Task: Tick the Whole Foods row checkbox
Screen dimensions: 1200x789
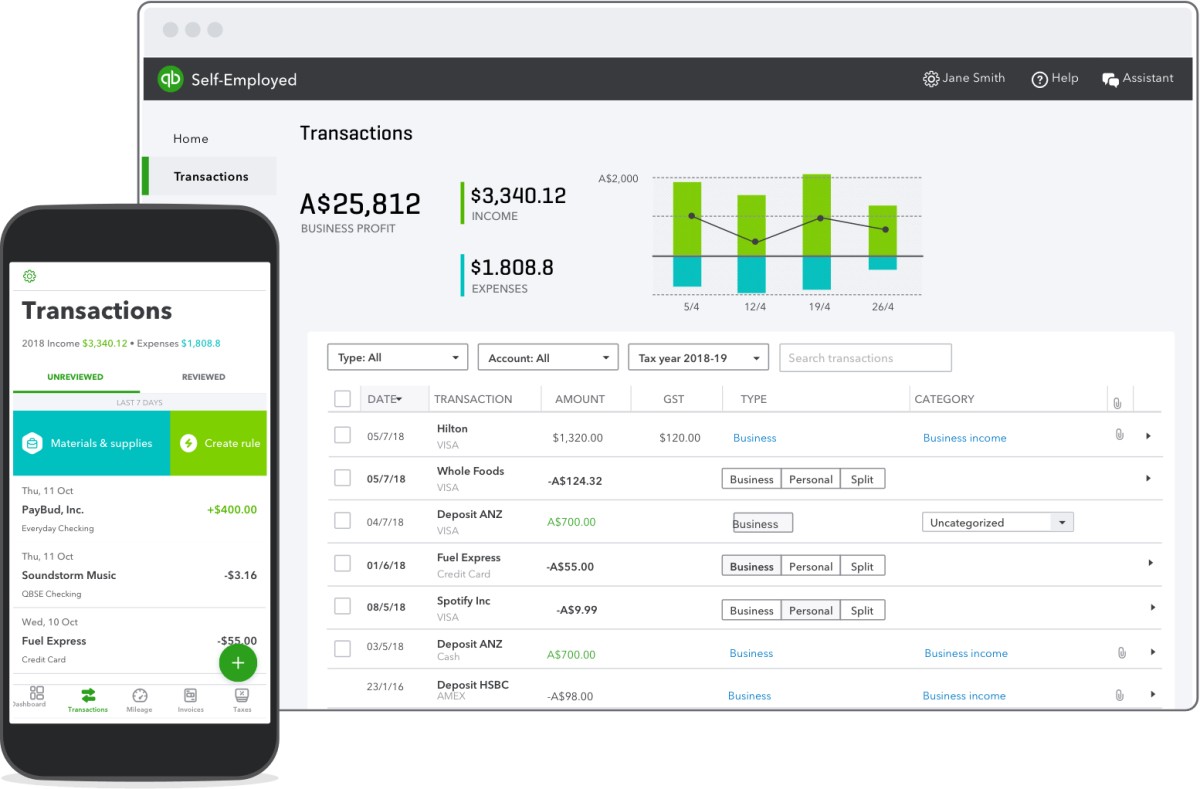Action: point(343,478)
